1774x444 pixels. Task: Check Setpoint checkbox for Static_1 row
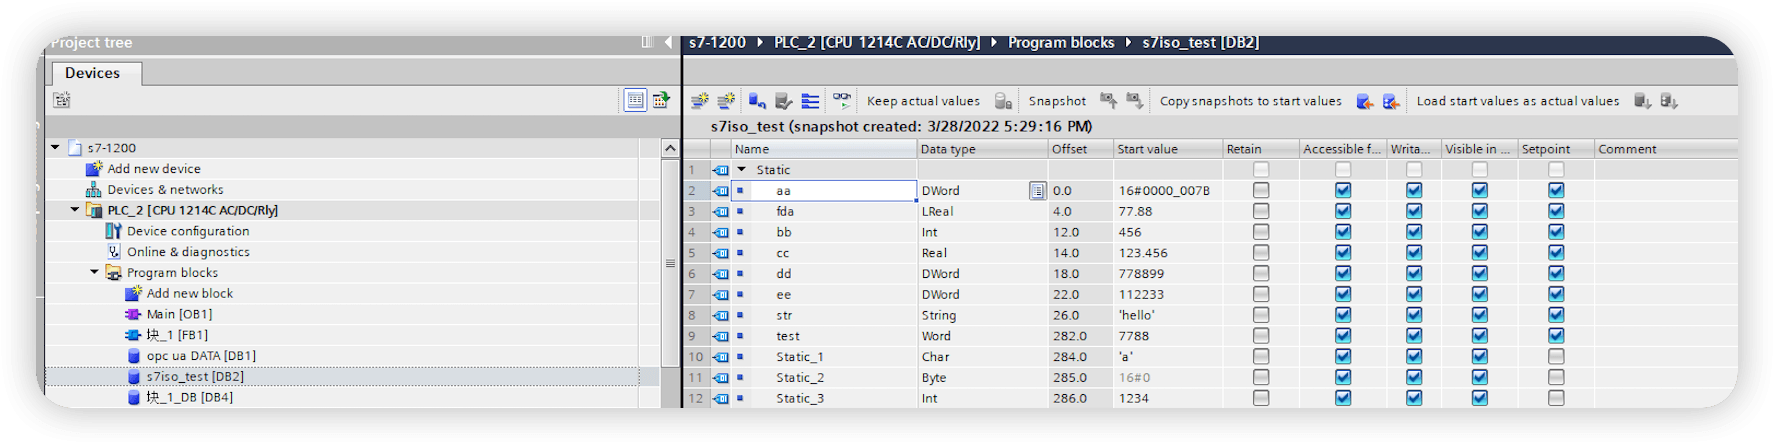[x=1556, y=357]
